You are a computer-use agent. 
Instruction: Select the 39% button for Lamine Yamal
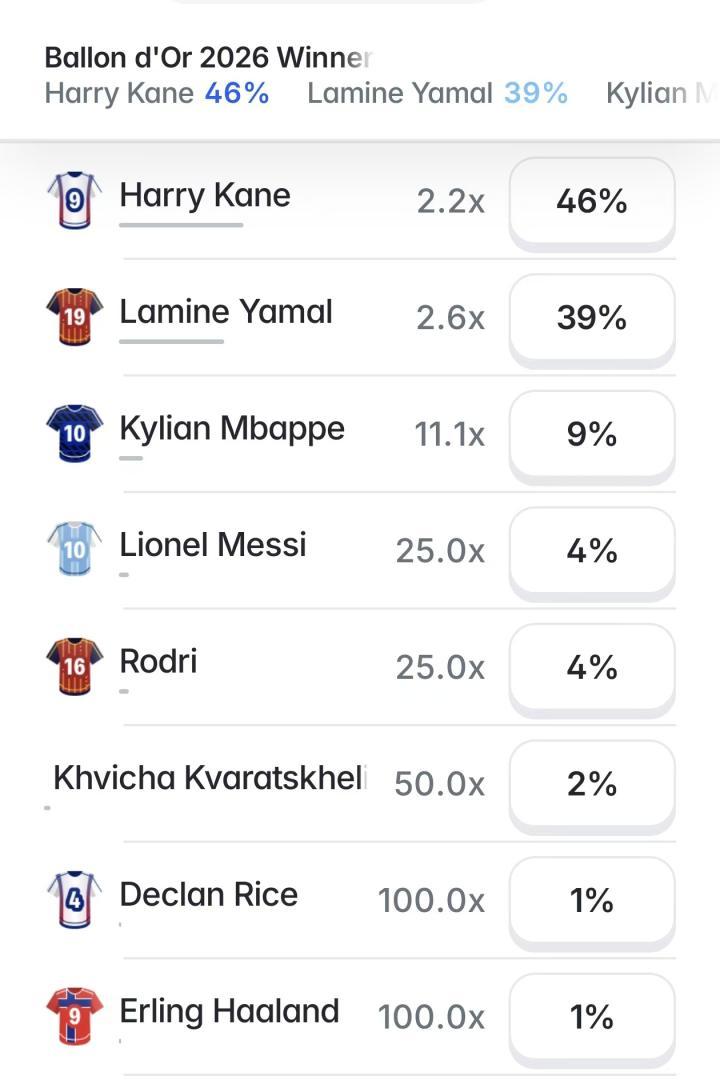tap(592, 318)
